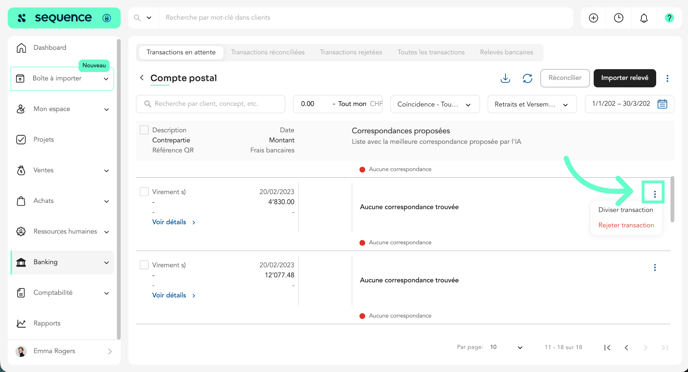
Task: Click the refresh sync icon
Action: tap(527, 78)
